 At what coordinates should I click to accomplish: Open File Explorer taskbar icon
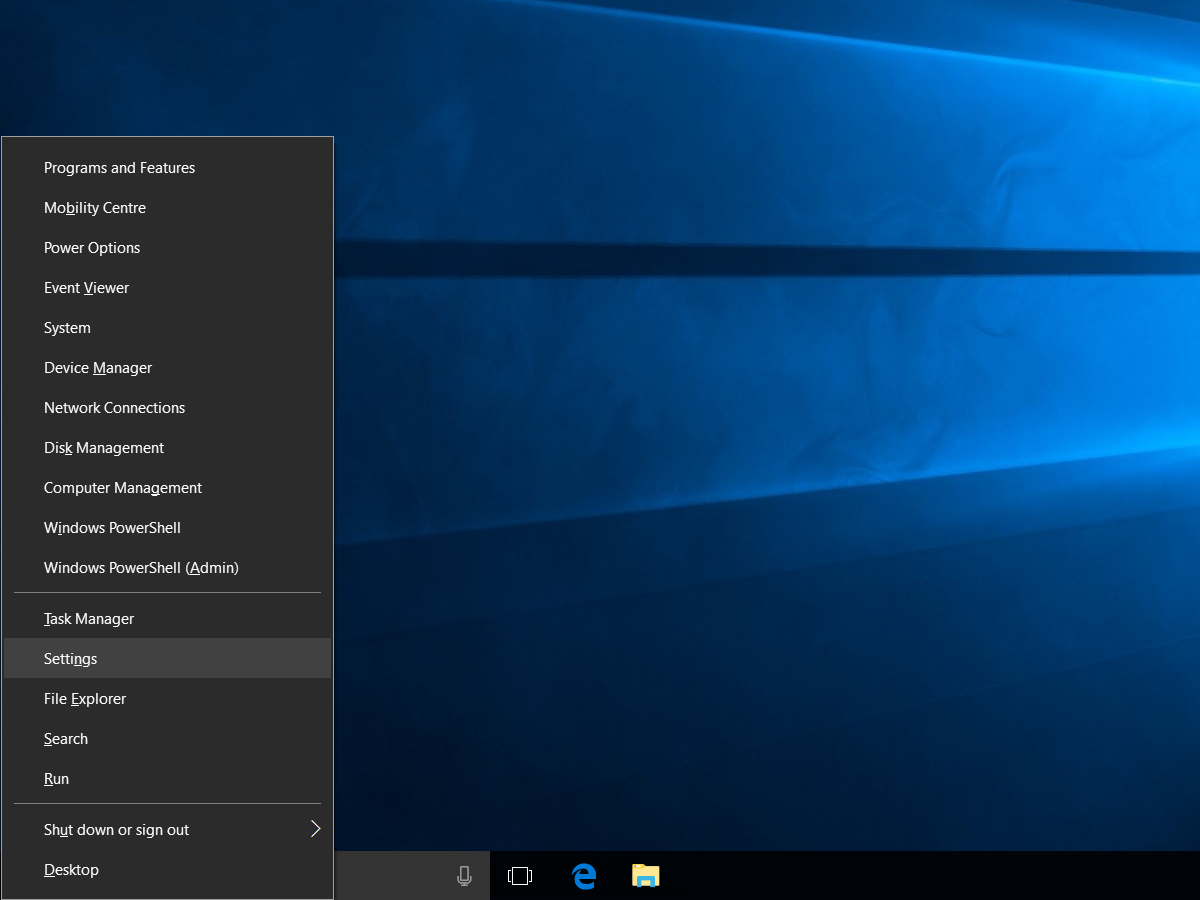click(x=646, y=876)
